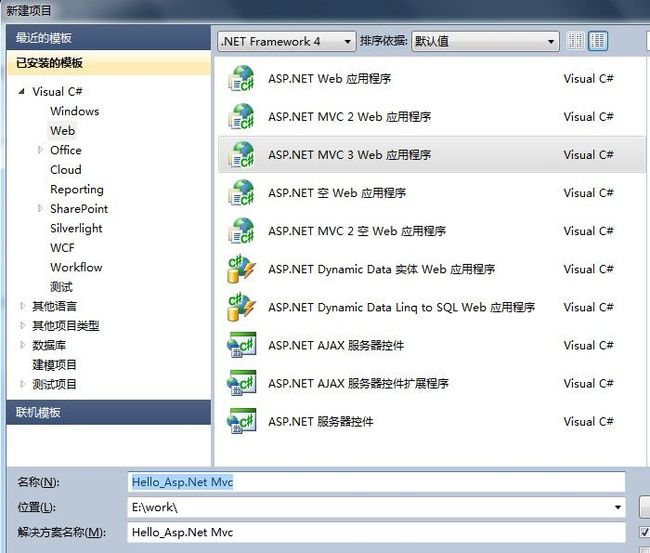
Task: Click the 数据库 tree label
Action: point(49,345)
